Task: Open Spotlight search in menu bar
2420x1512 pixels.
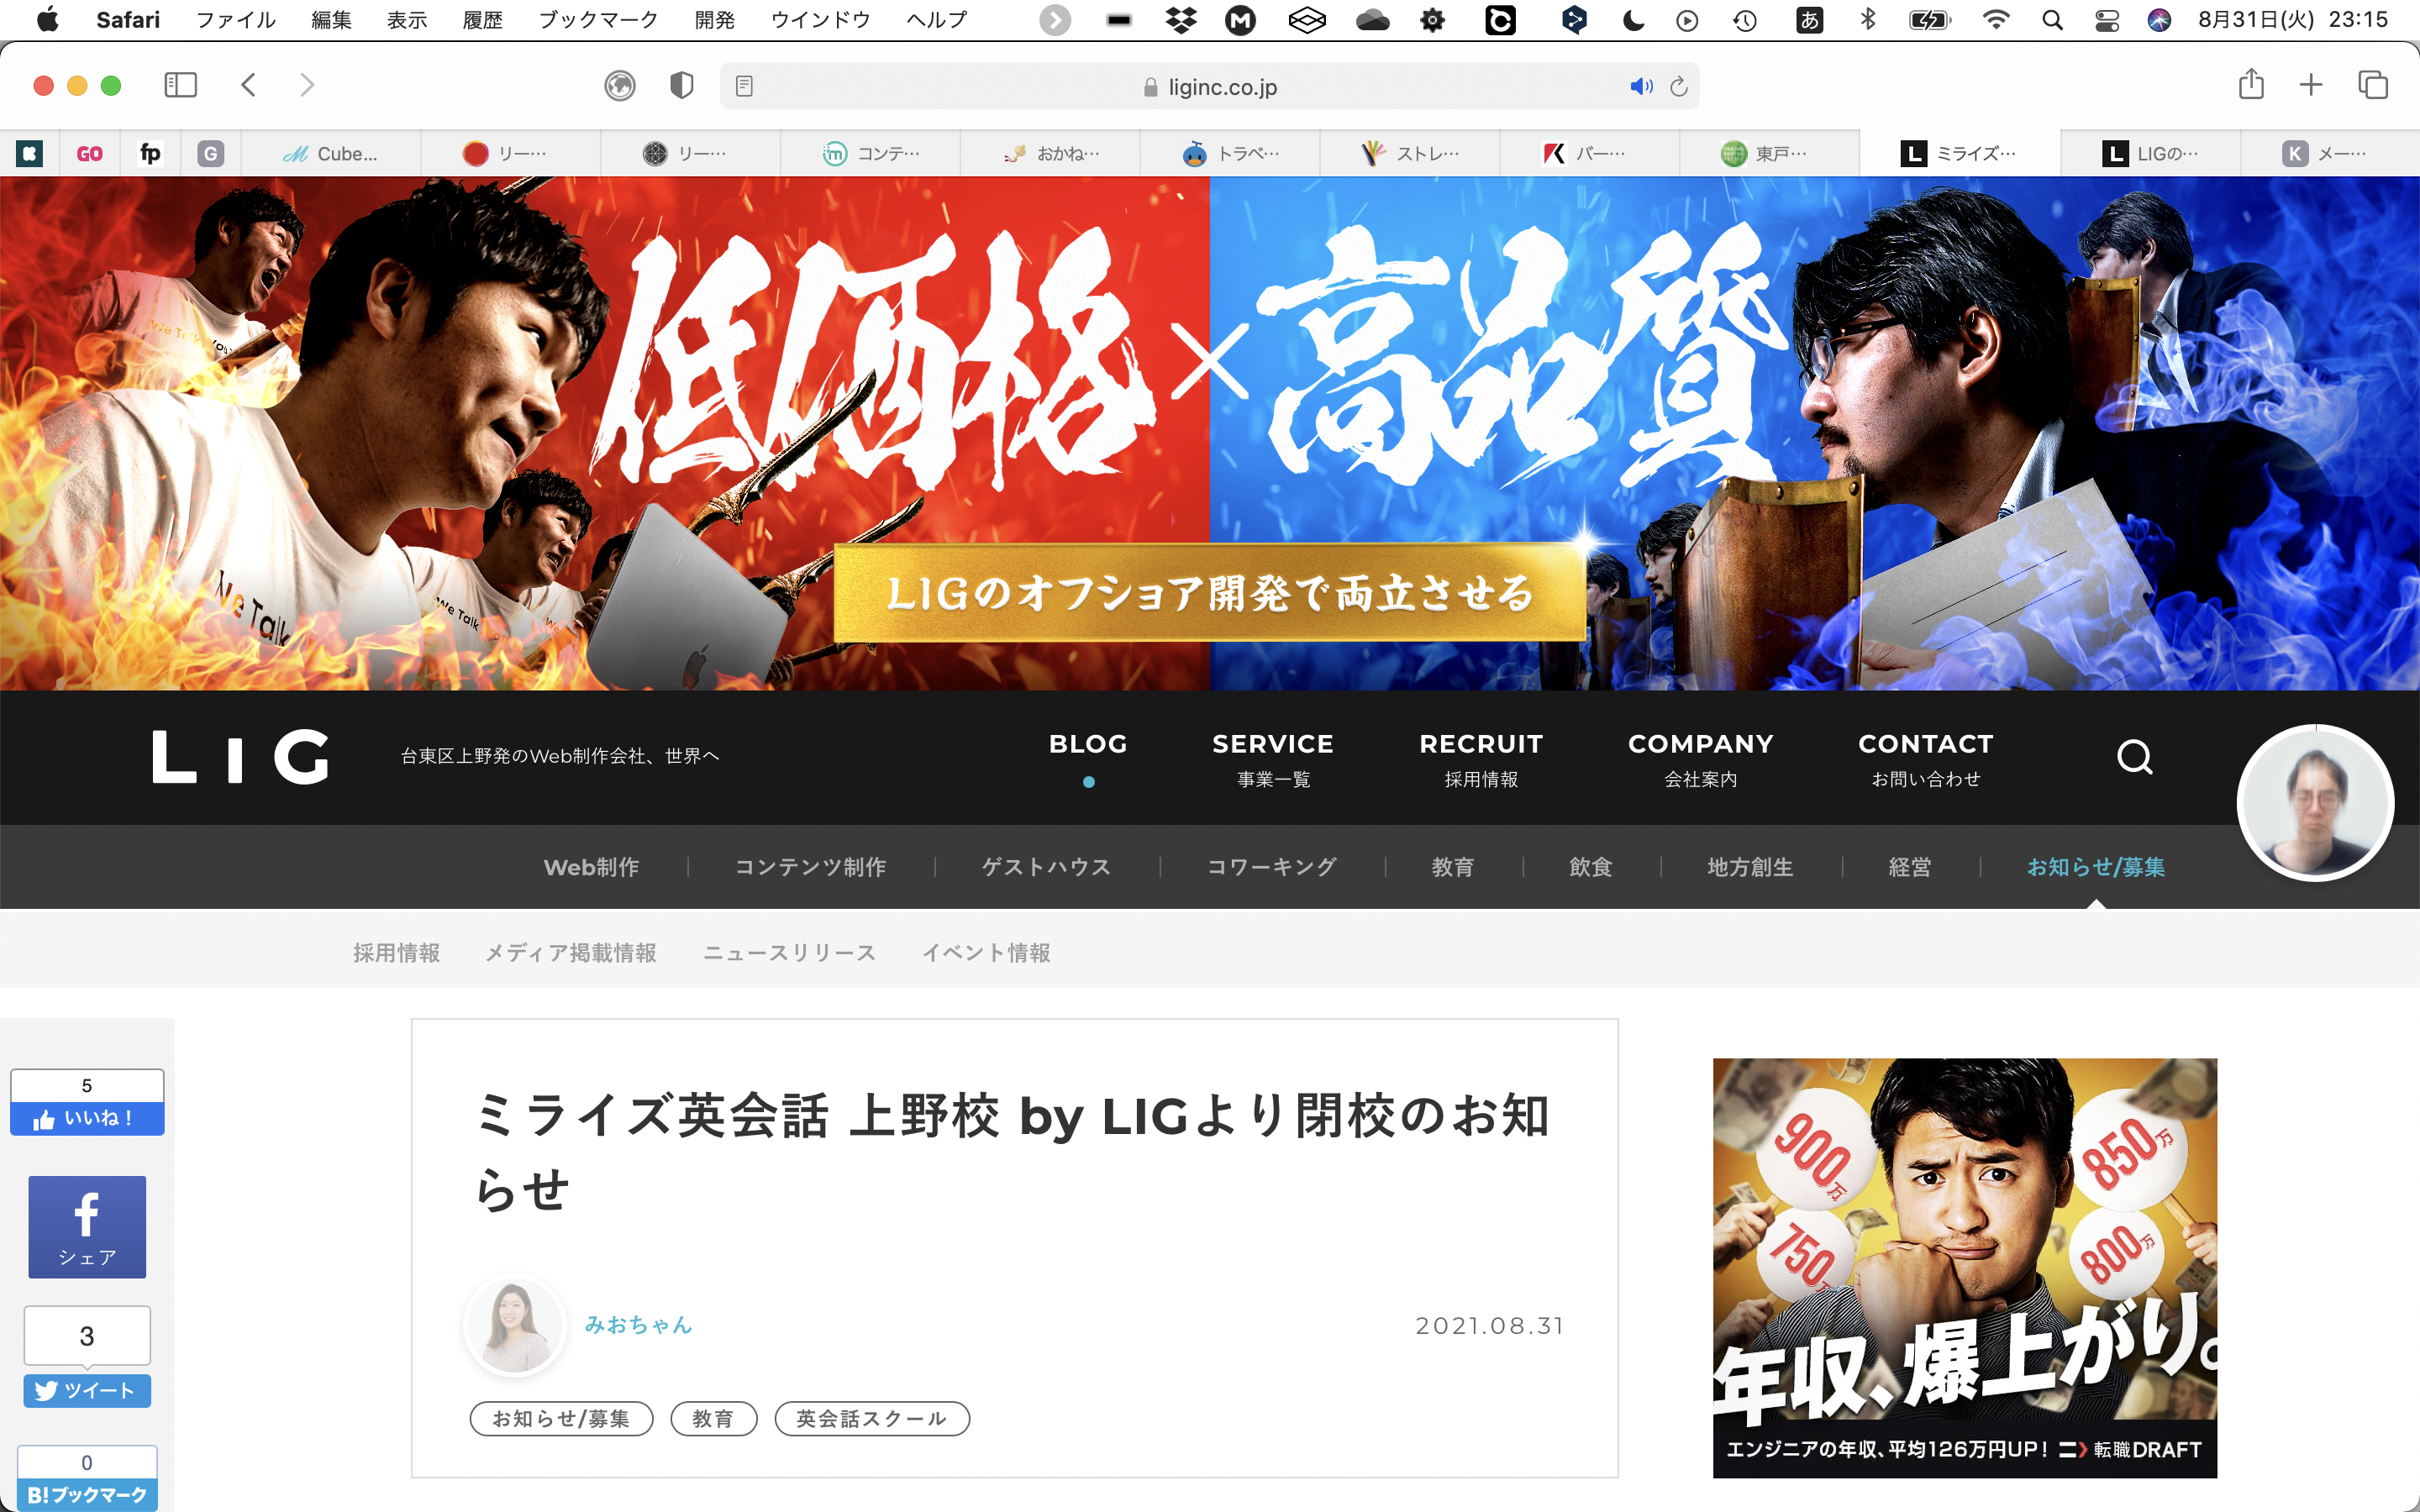Action: 2052,19
